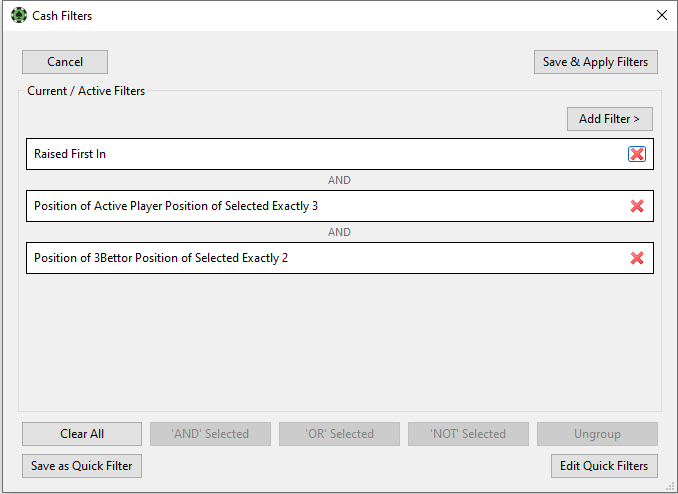
Task: Click the Ungroup button
Action: click(x=597, y=434)
